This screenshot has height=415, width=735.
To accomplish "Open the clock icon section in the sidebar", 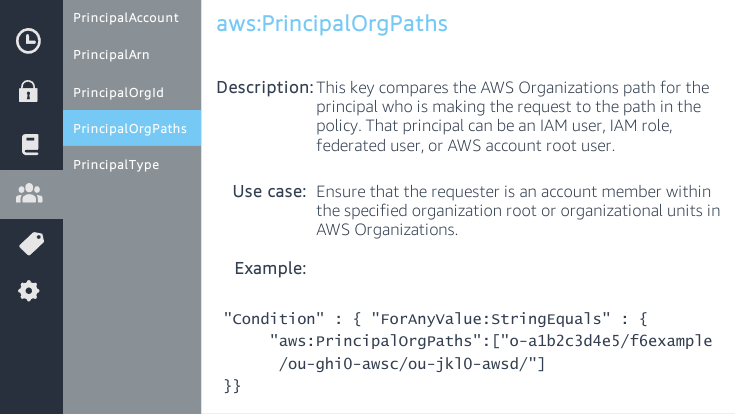I will pos(30,41).
